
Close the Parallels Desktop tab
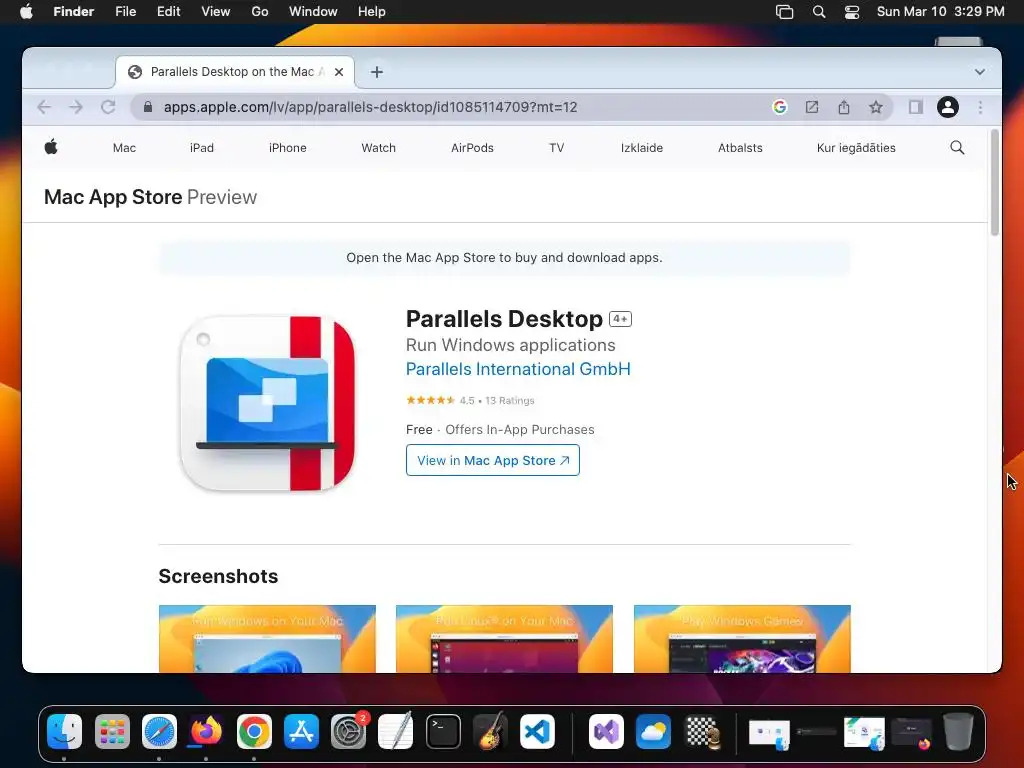(339, 72)
